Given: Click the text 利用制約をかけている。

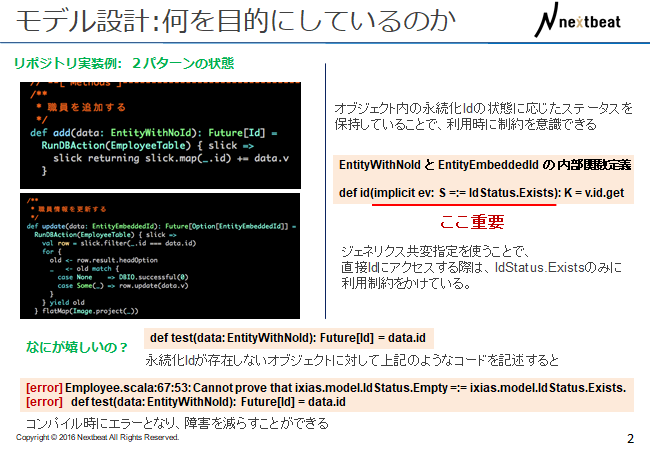Looking at the screenshot, I should 406,283.
